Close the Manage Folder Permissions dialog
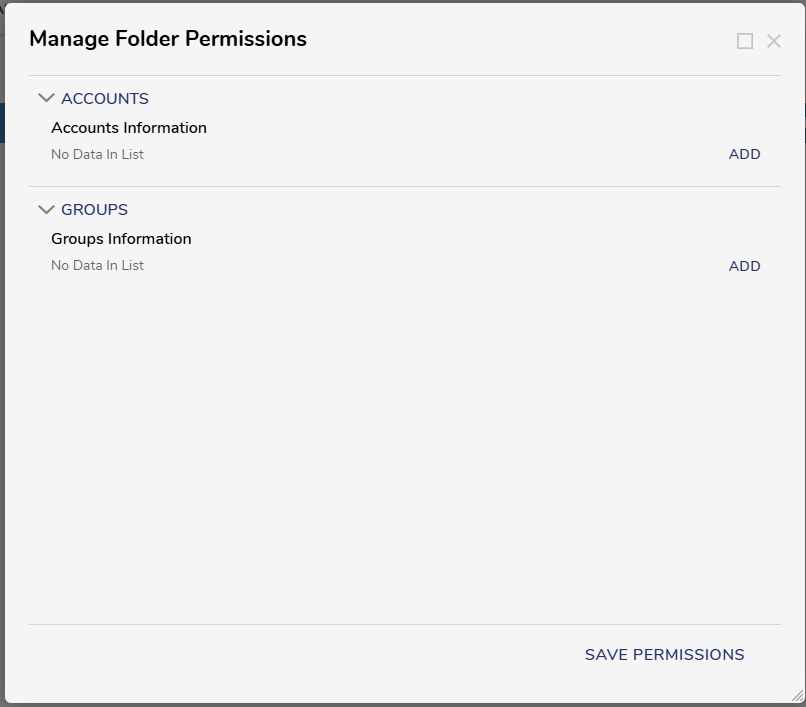 tap(774, 41)
